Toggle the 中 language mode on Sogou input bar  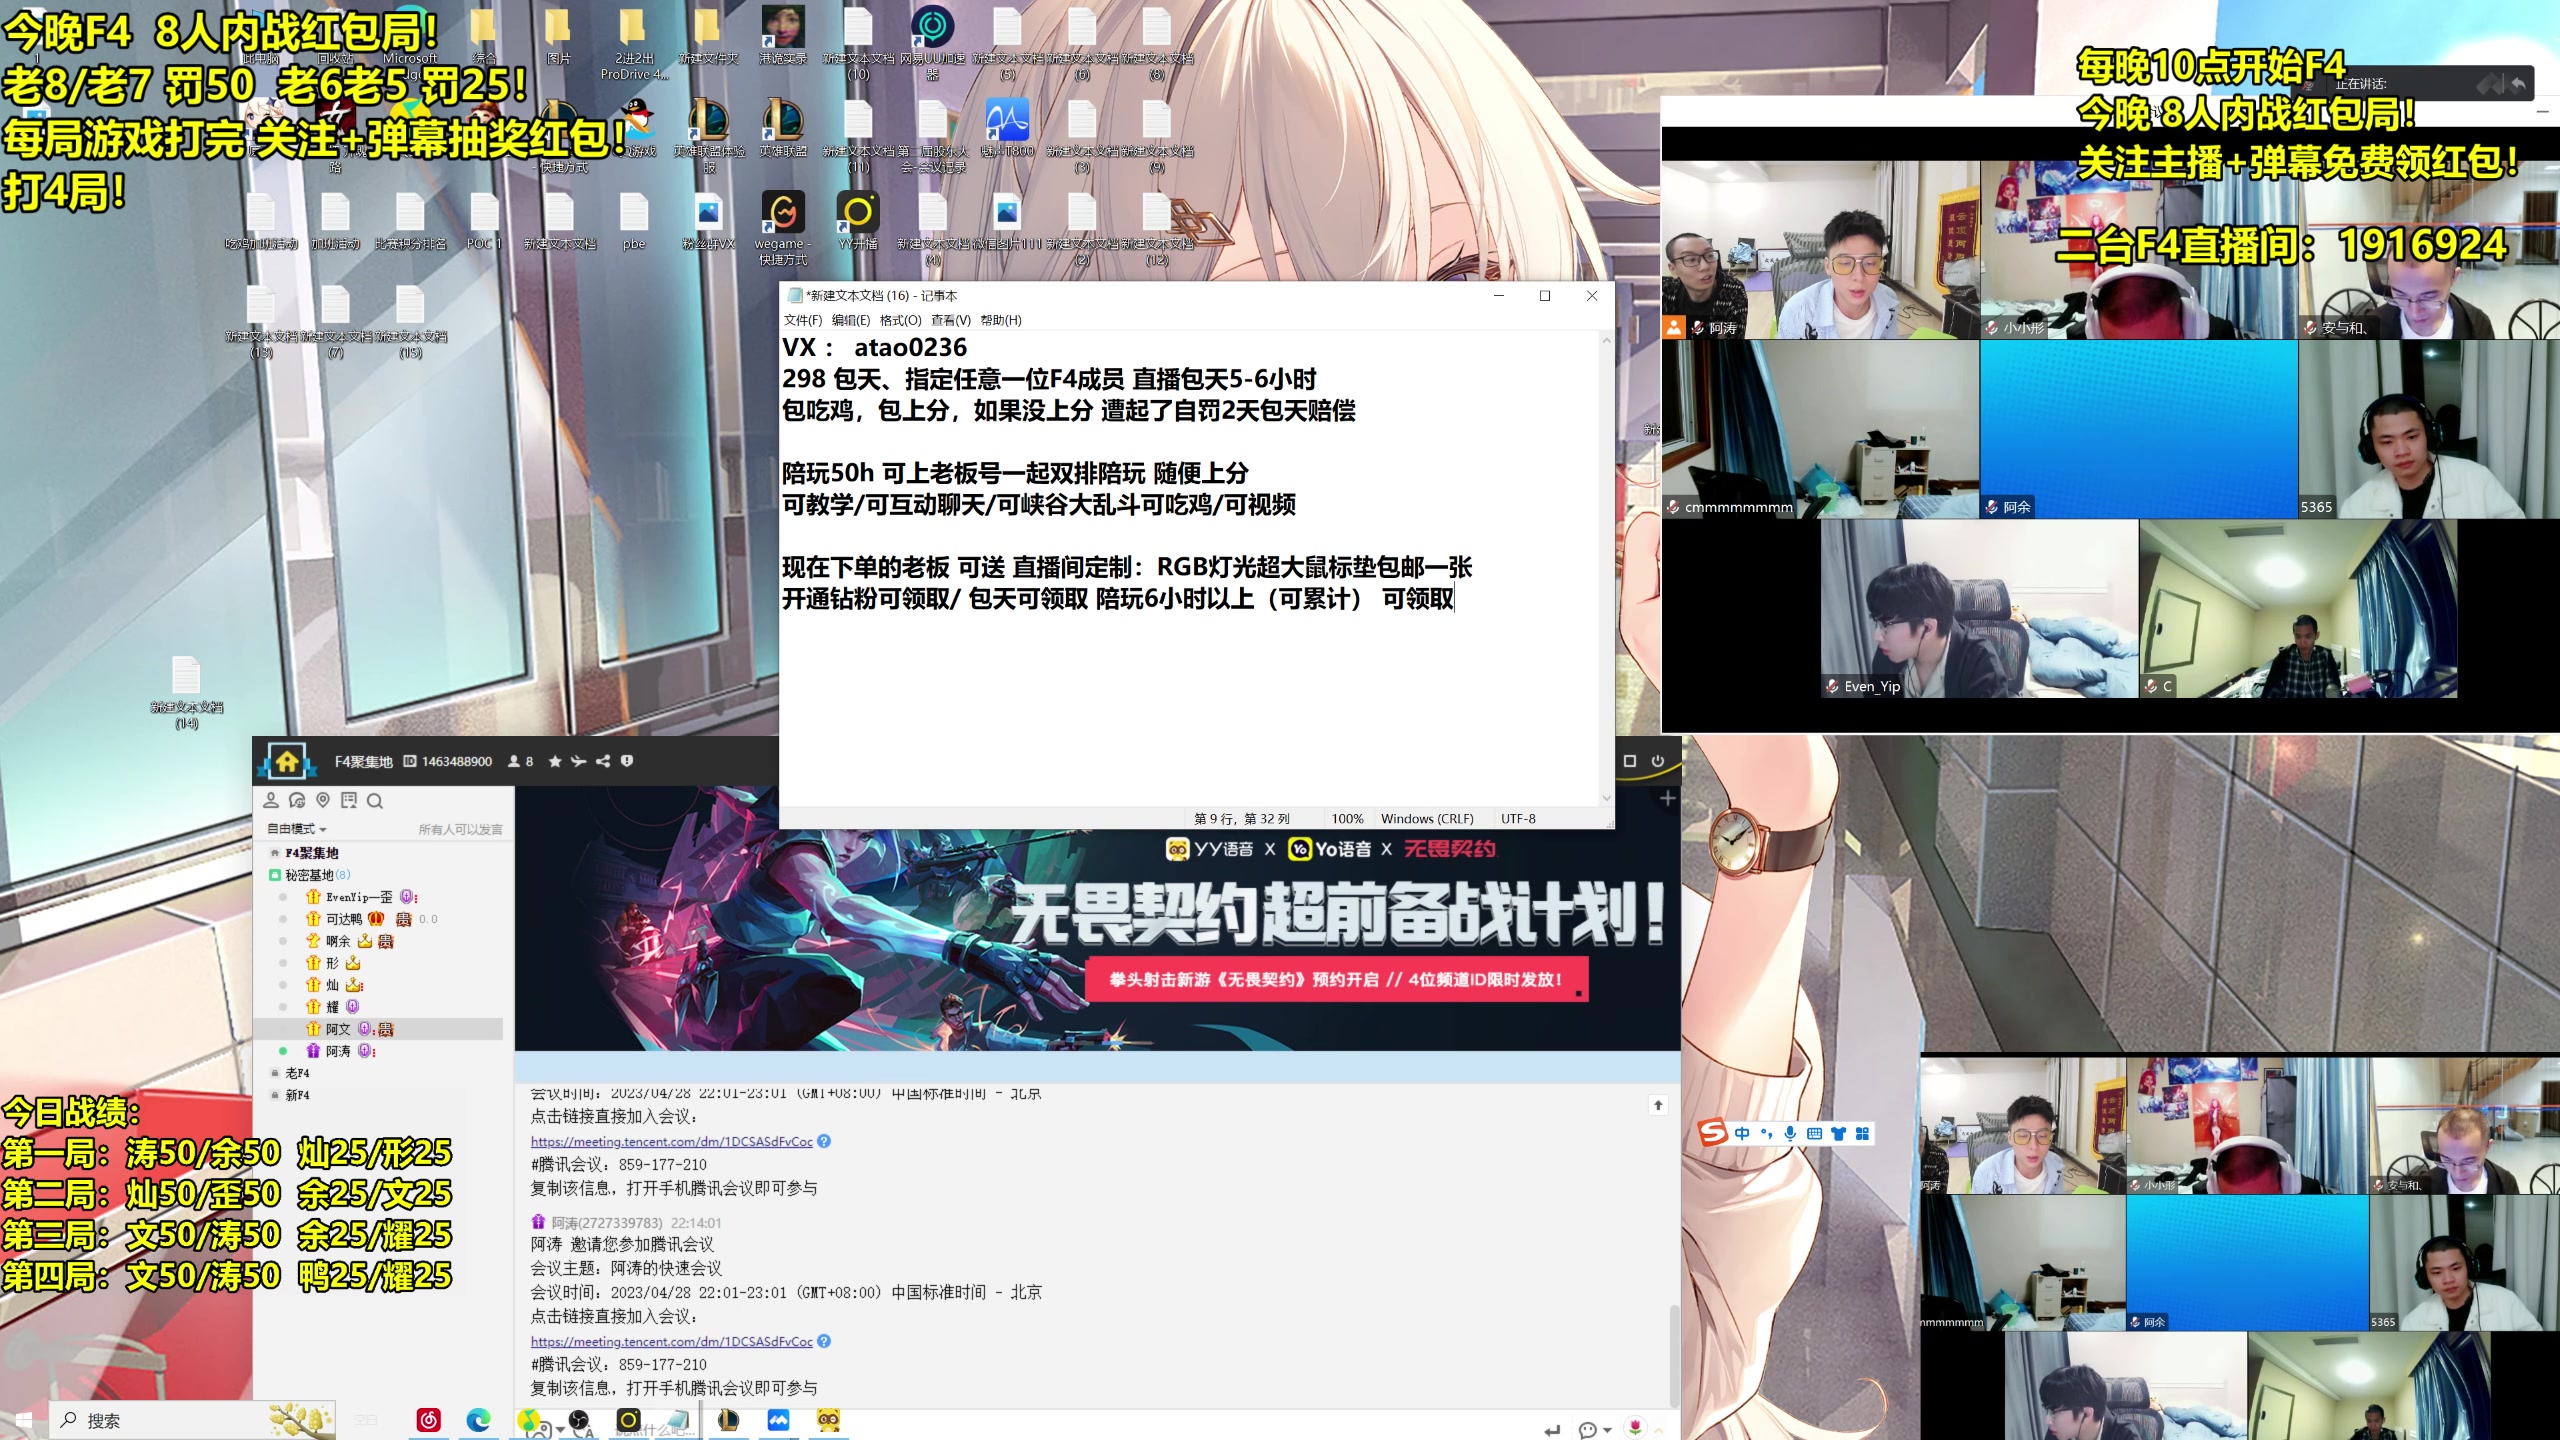(x=1742, y=1133)
